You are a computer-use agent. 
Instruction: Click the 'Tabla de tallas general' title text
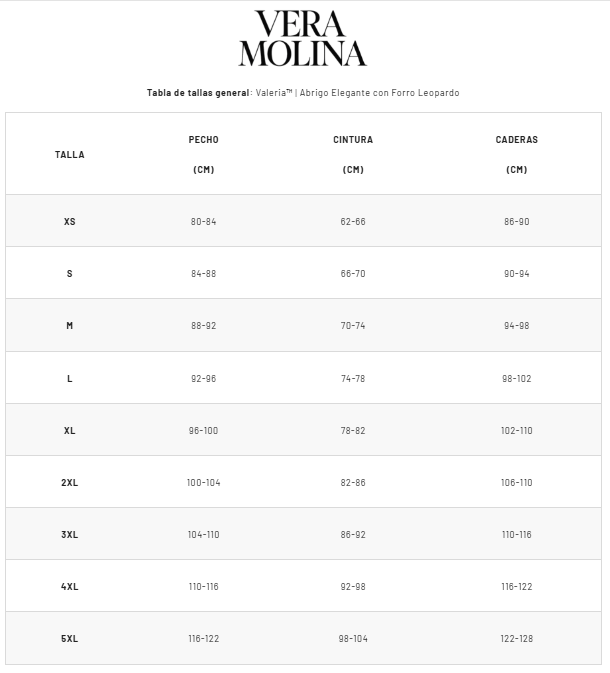(x=198, y=93)
